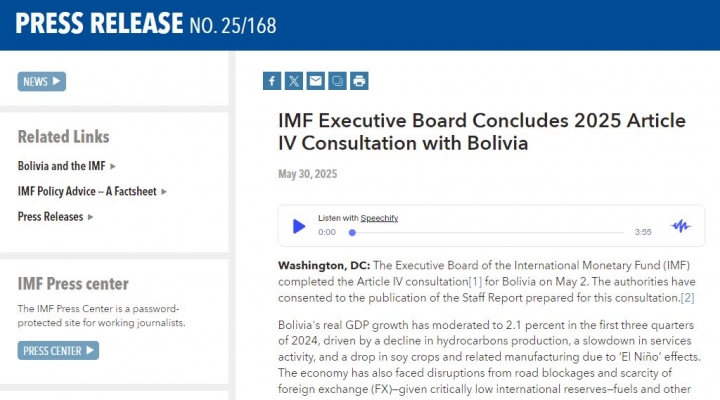Click arrow next to Press Releases
Image resolution: width=720 pixels, height=400 pixels.
coord(90,217)
